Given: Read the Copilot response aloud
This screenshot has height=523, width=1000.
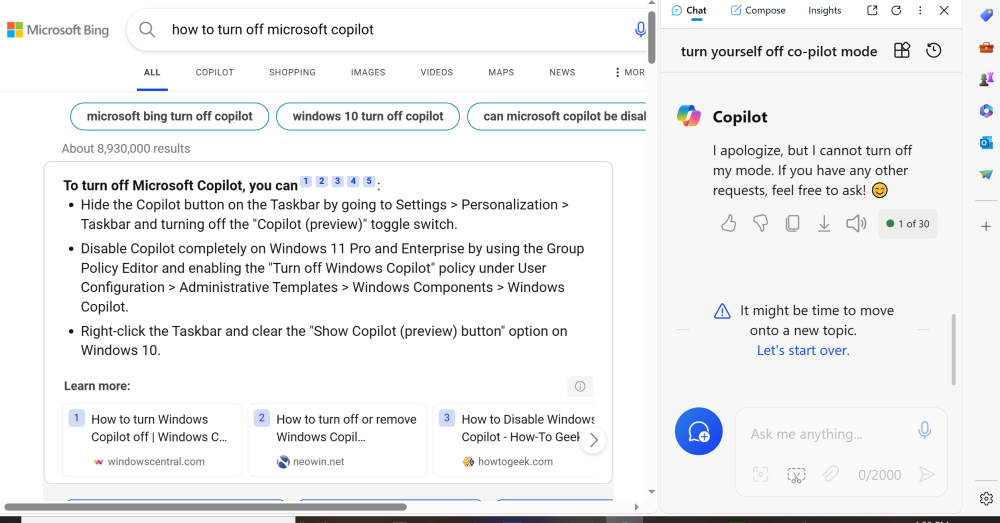Looking at the screenshot, I should pos(856,224).
